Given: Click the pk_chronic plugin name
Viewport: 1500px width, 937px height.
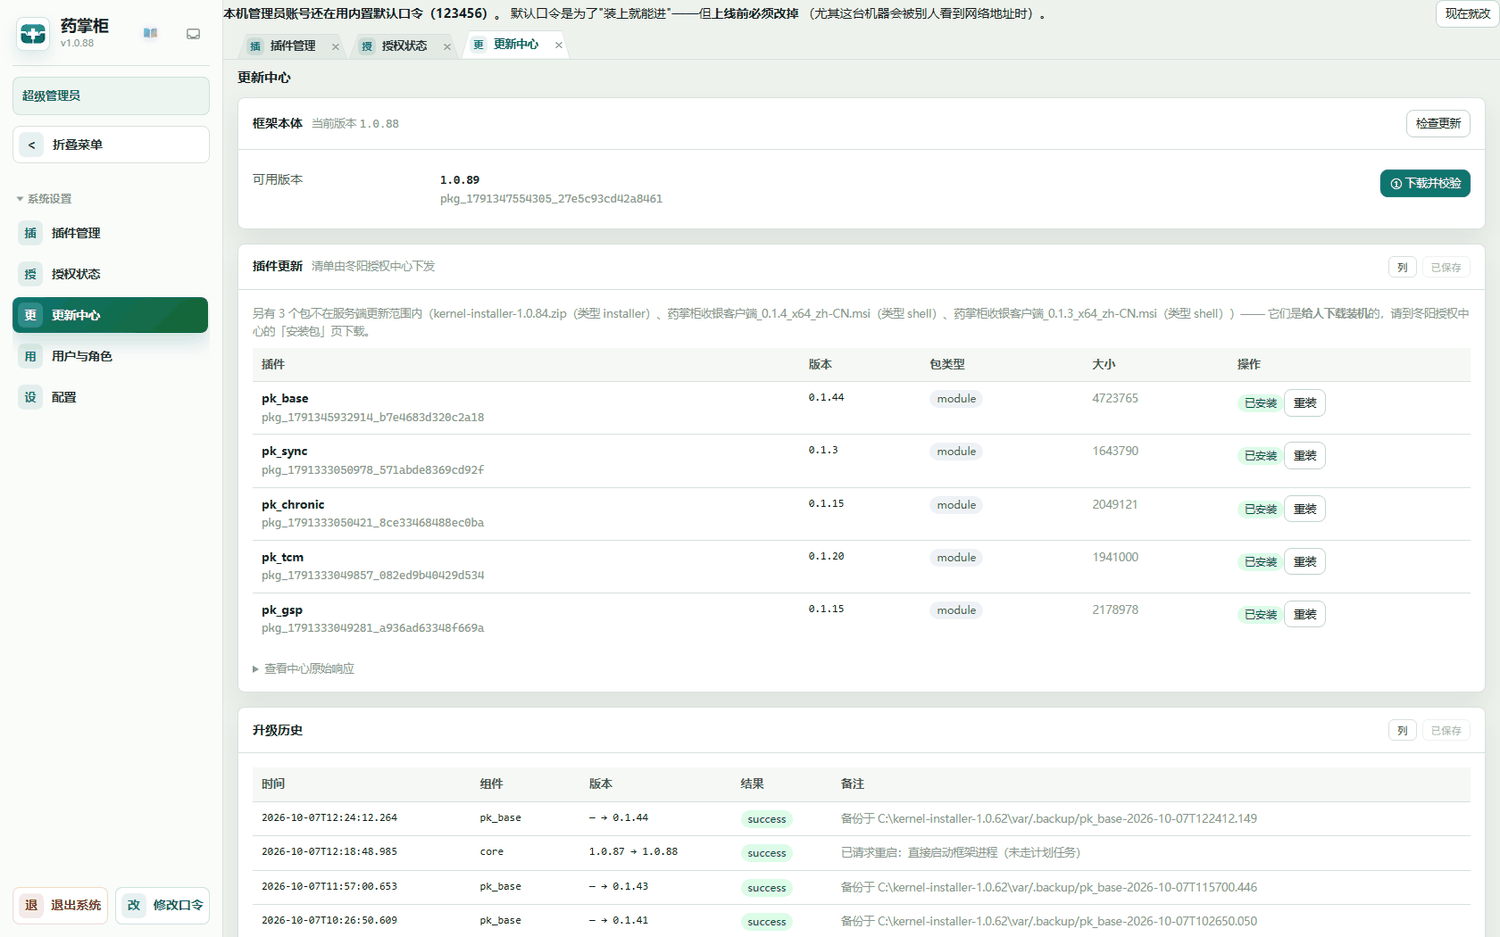Looking at the screenshot, I should pyautogui.click(x=293, y=505).
